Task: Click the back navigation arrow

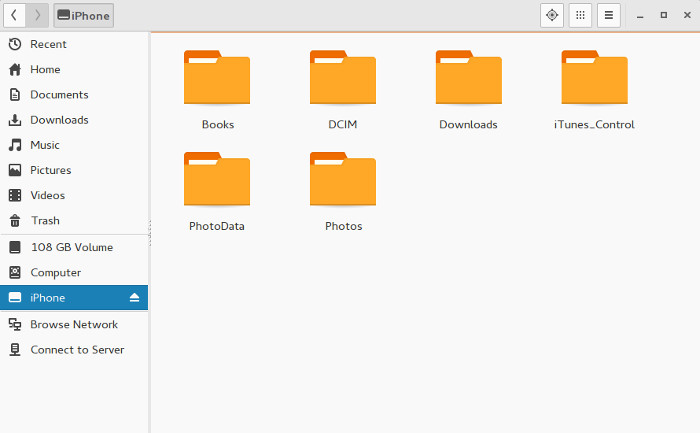Action: coord(14,15)
